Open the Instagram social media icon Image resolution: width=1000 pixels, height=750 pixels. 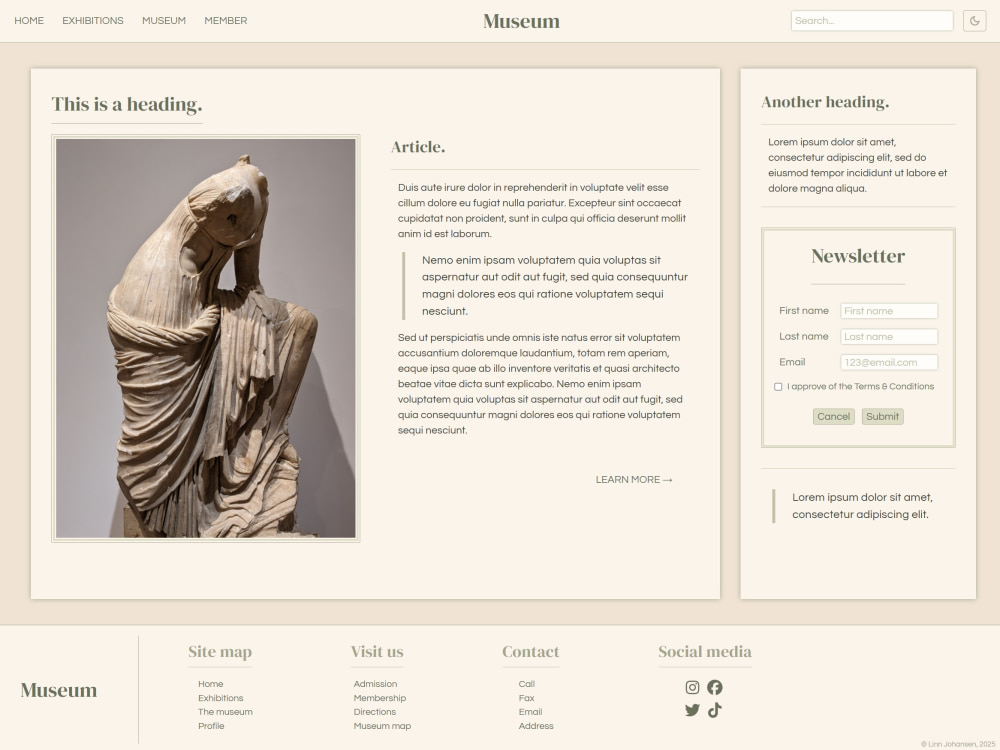pyautogui.click(x=692, y=687)
